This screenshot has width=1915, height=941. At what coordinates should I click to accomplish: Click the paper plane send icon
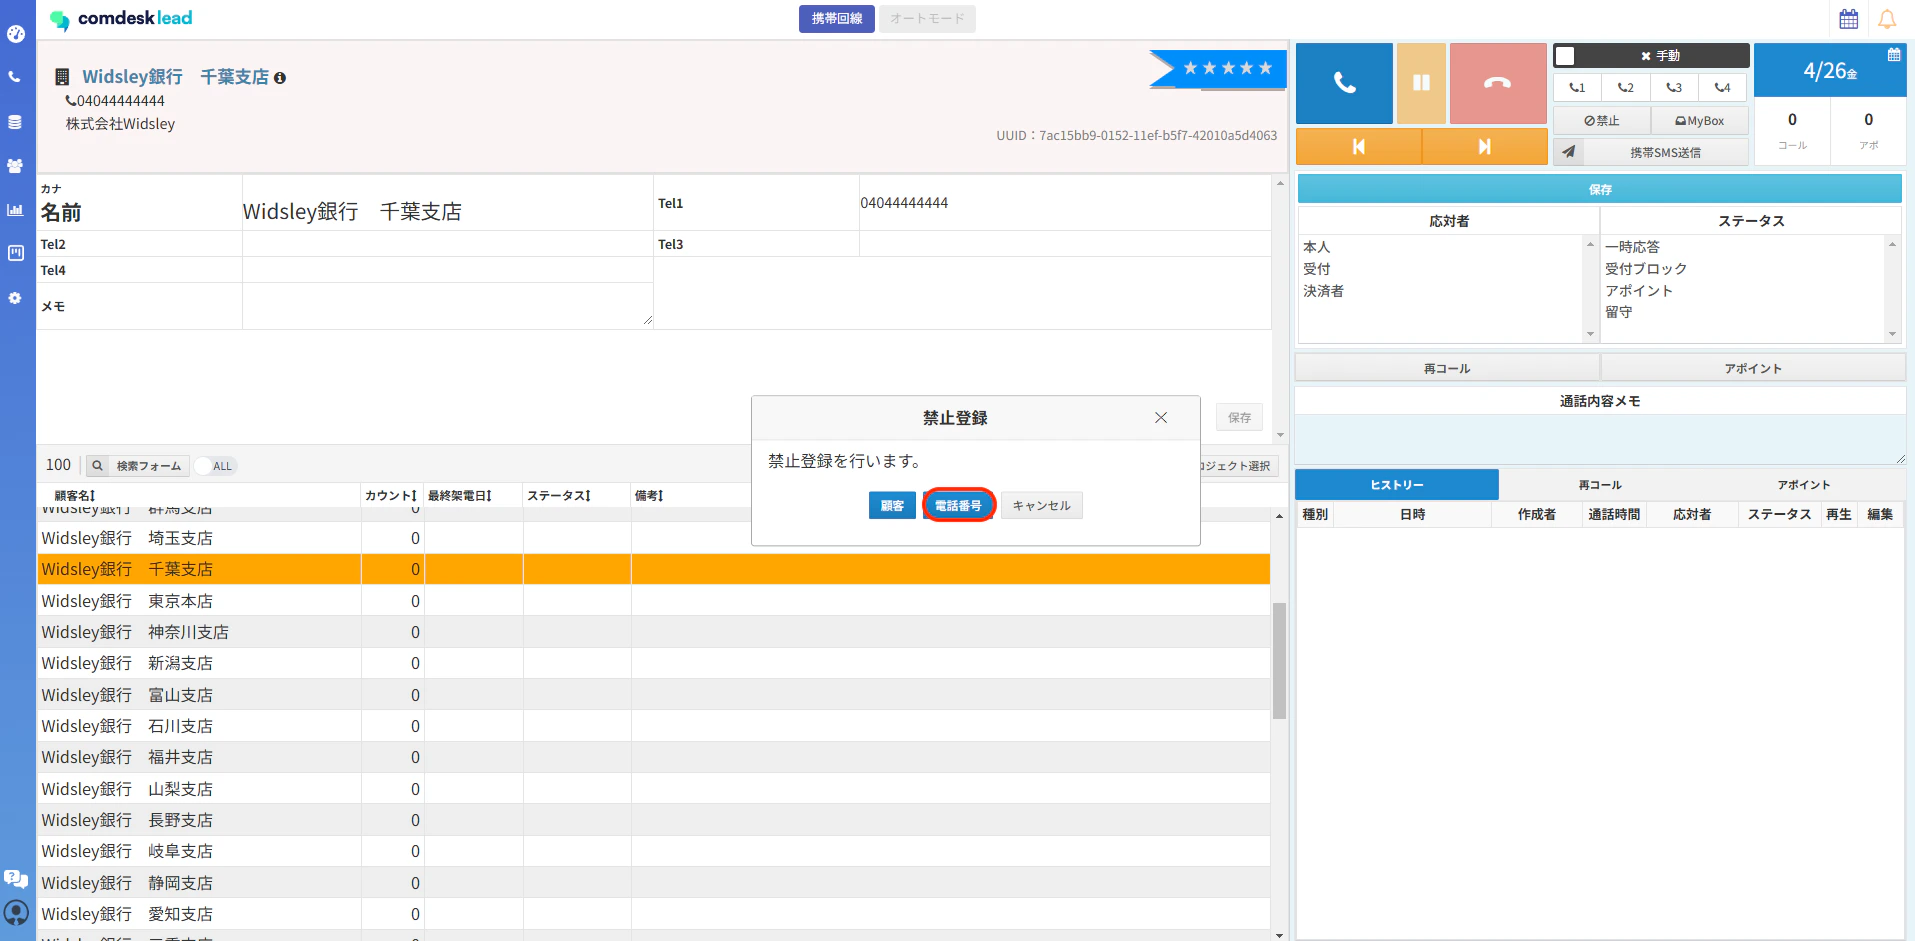1569,152
